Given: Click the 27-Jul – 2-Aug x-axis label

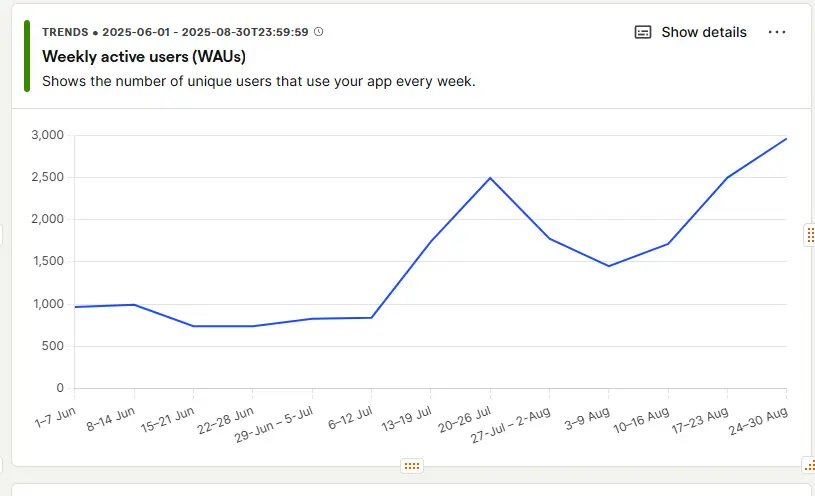Looking at the screenshot, I should pyautogui.click(x=510, y=425).
